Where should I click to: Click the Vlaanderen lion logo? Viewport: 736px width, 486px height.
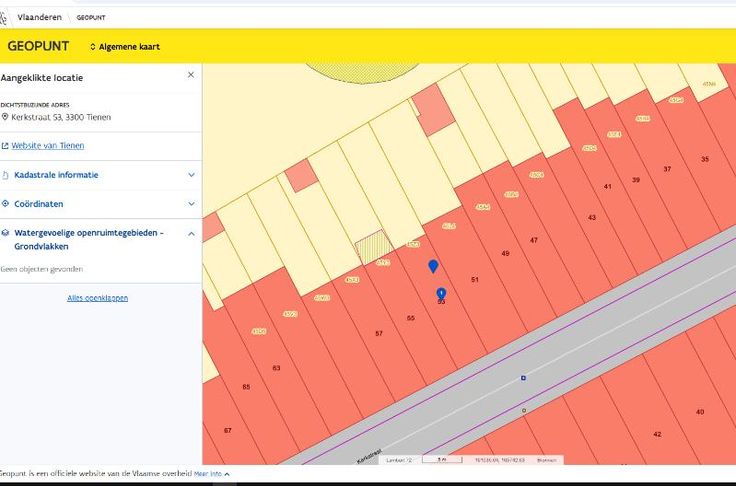pyautogui.click(x=5, y=17)
